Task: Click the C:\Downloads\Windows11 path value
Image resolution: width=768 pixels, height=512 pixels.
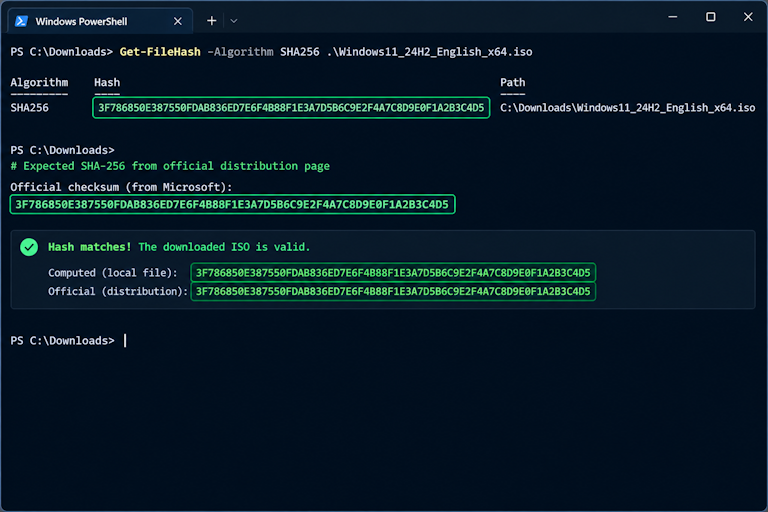Action: tap(627, 108)
